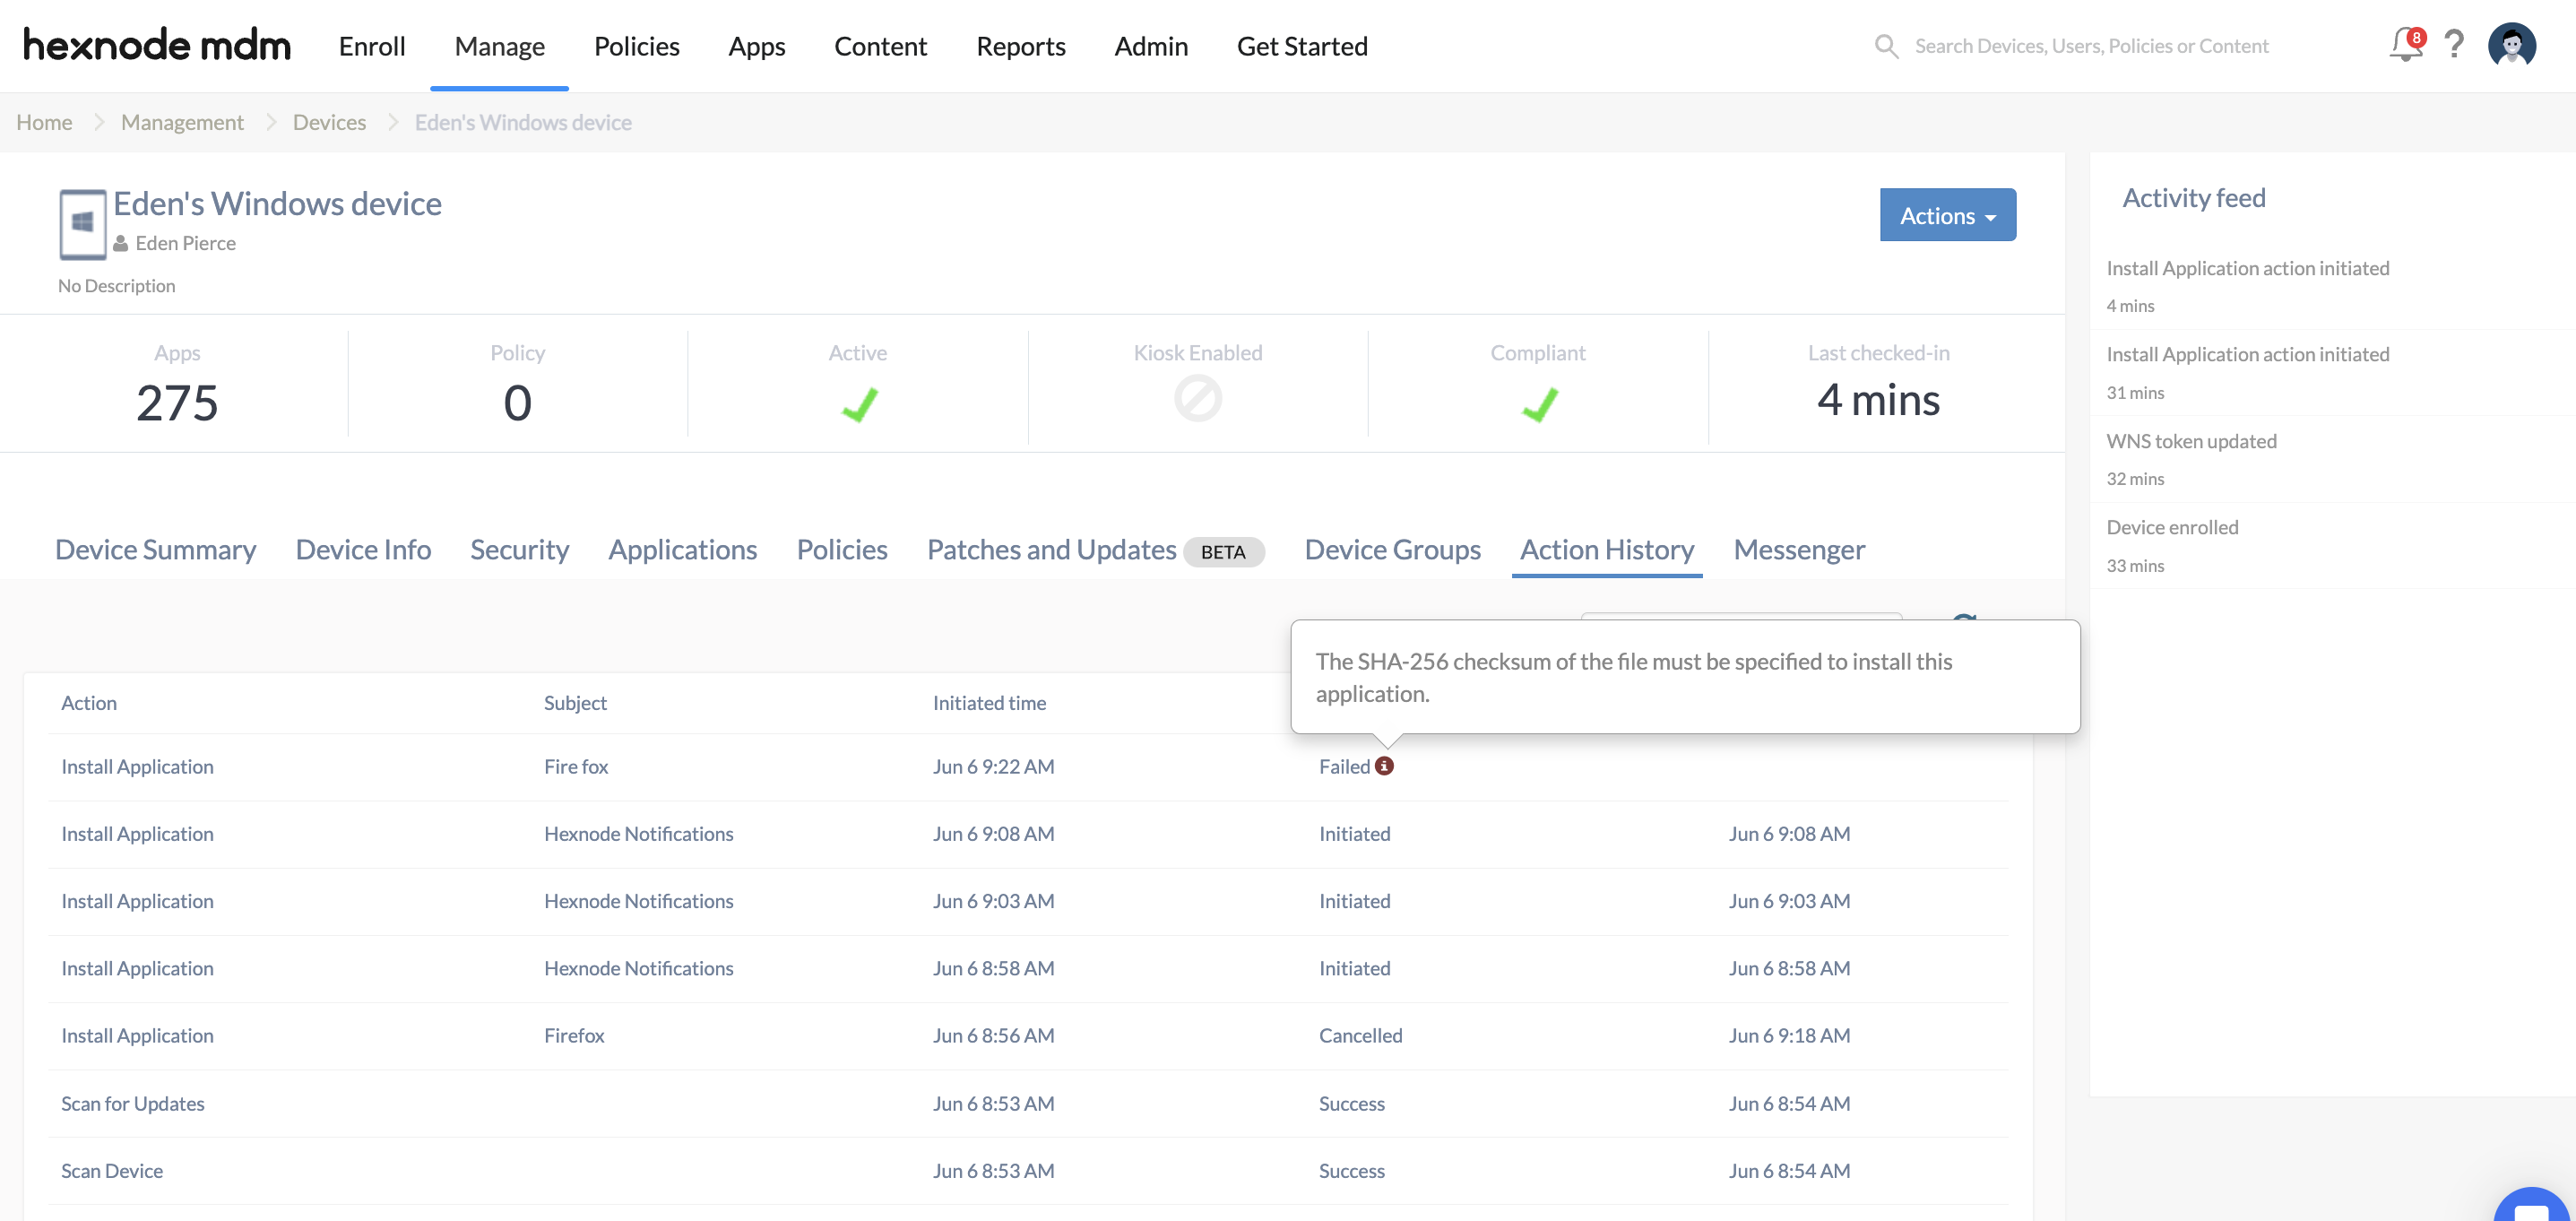Click the Last checked-in 4 mins value

pyautogui.click(x=1878, y=400)
